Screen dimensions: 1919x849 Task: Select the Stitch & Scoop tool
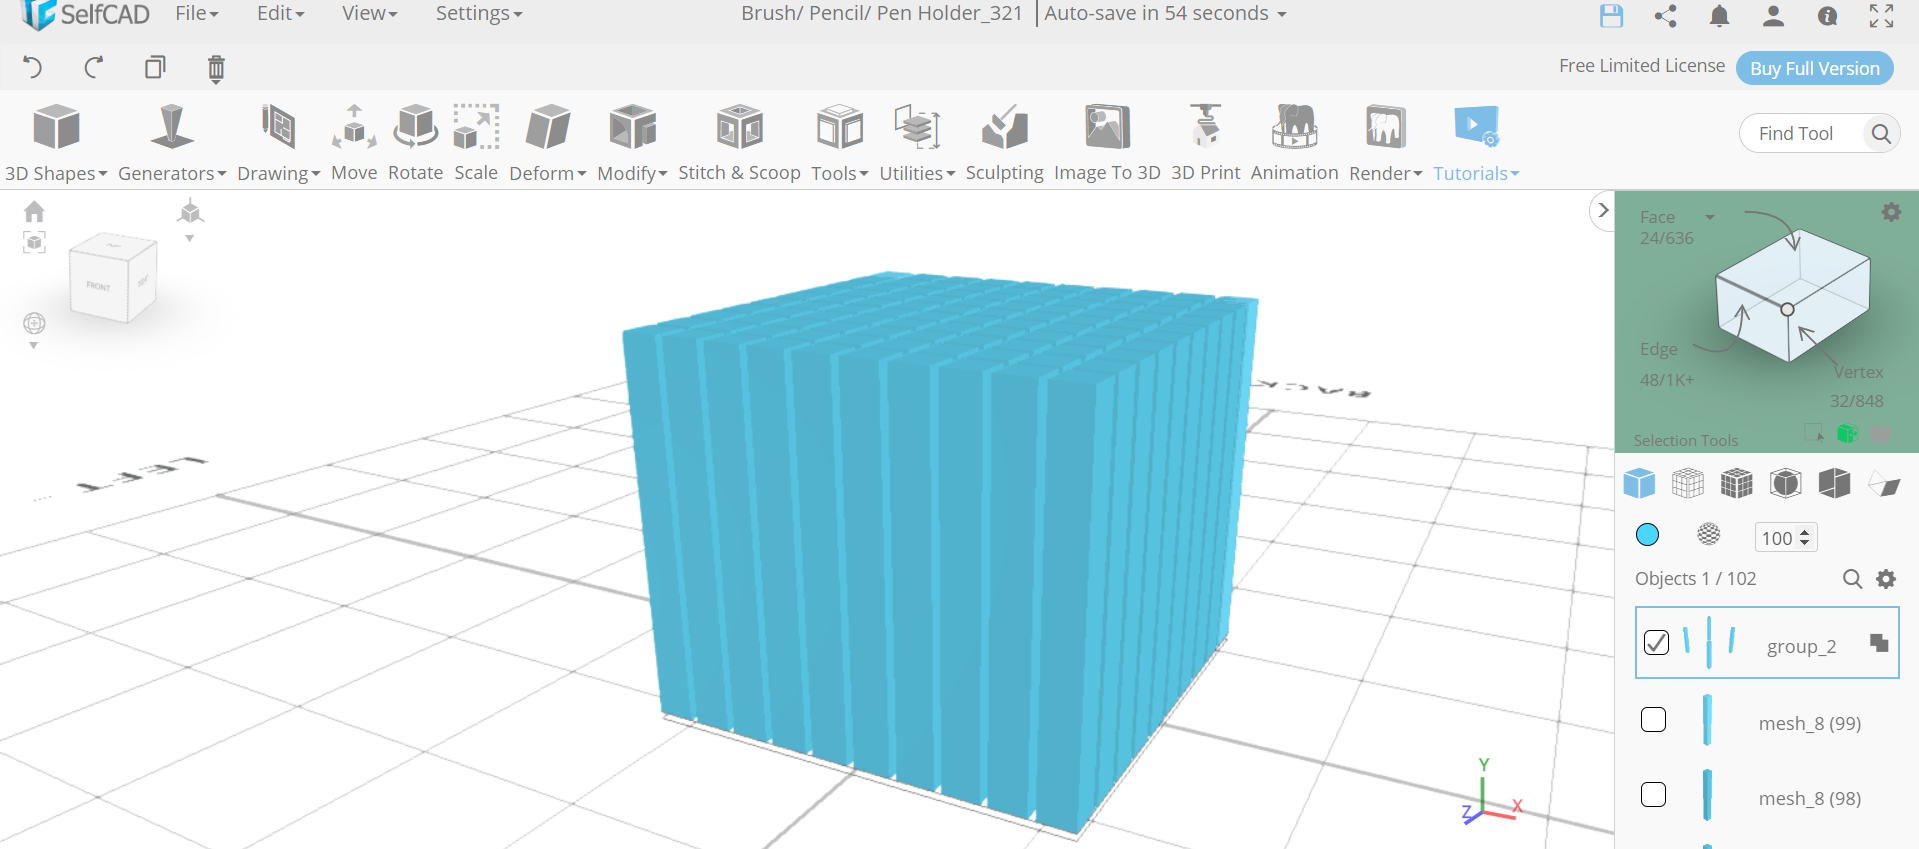[x=740, y=143]
